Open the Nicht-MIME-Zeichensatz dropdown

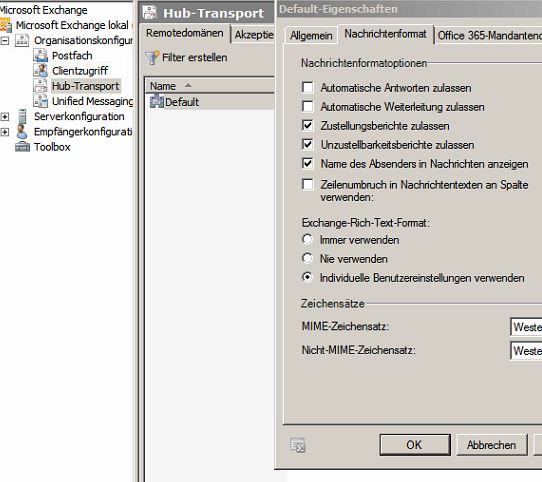click(526, 351)
